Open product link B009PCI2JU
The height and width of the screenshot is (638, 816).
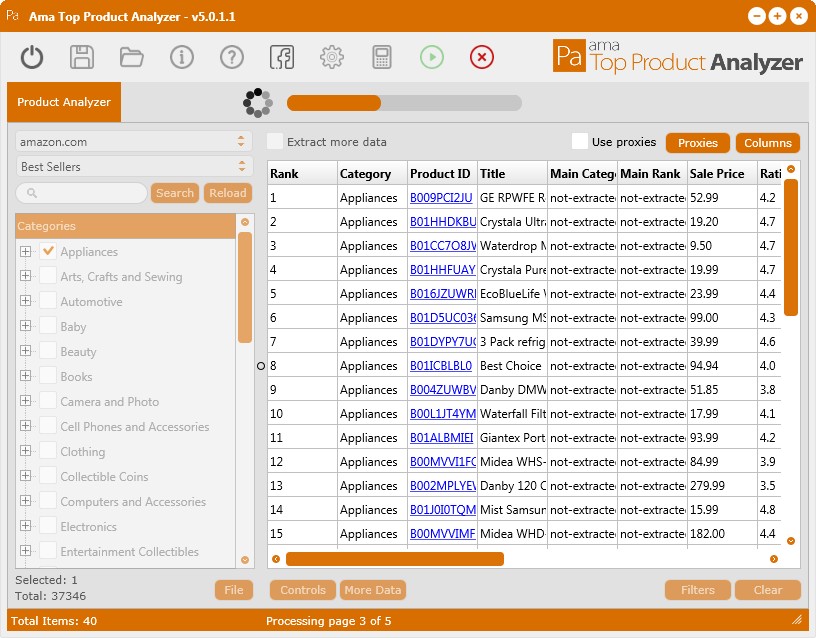[441, 198]
